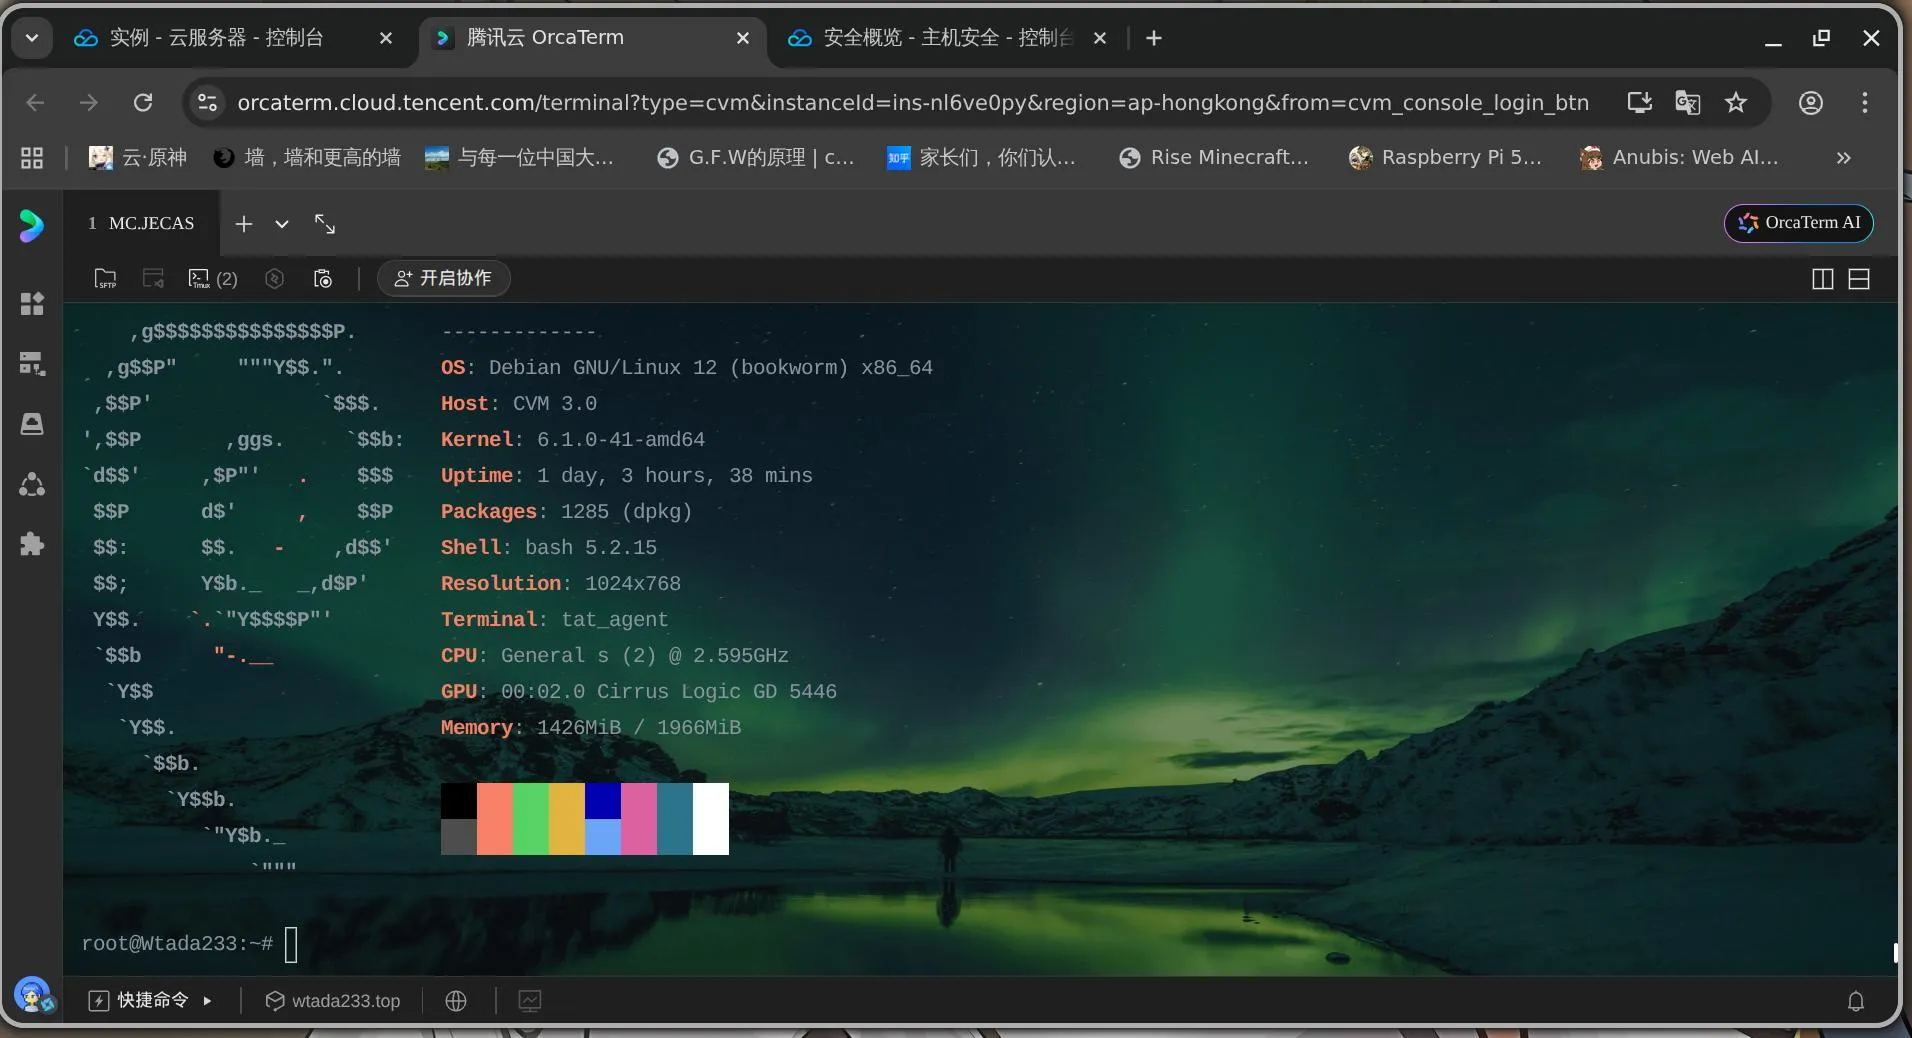The image size is (1912, 1038).
Task: Click the globe network icon in status bar
Action: click(x=456, y=1001)
